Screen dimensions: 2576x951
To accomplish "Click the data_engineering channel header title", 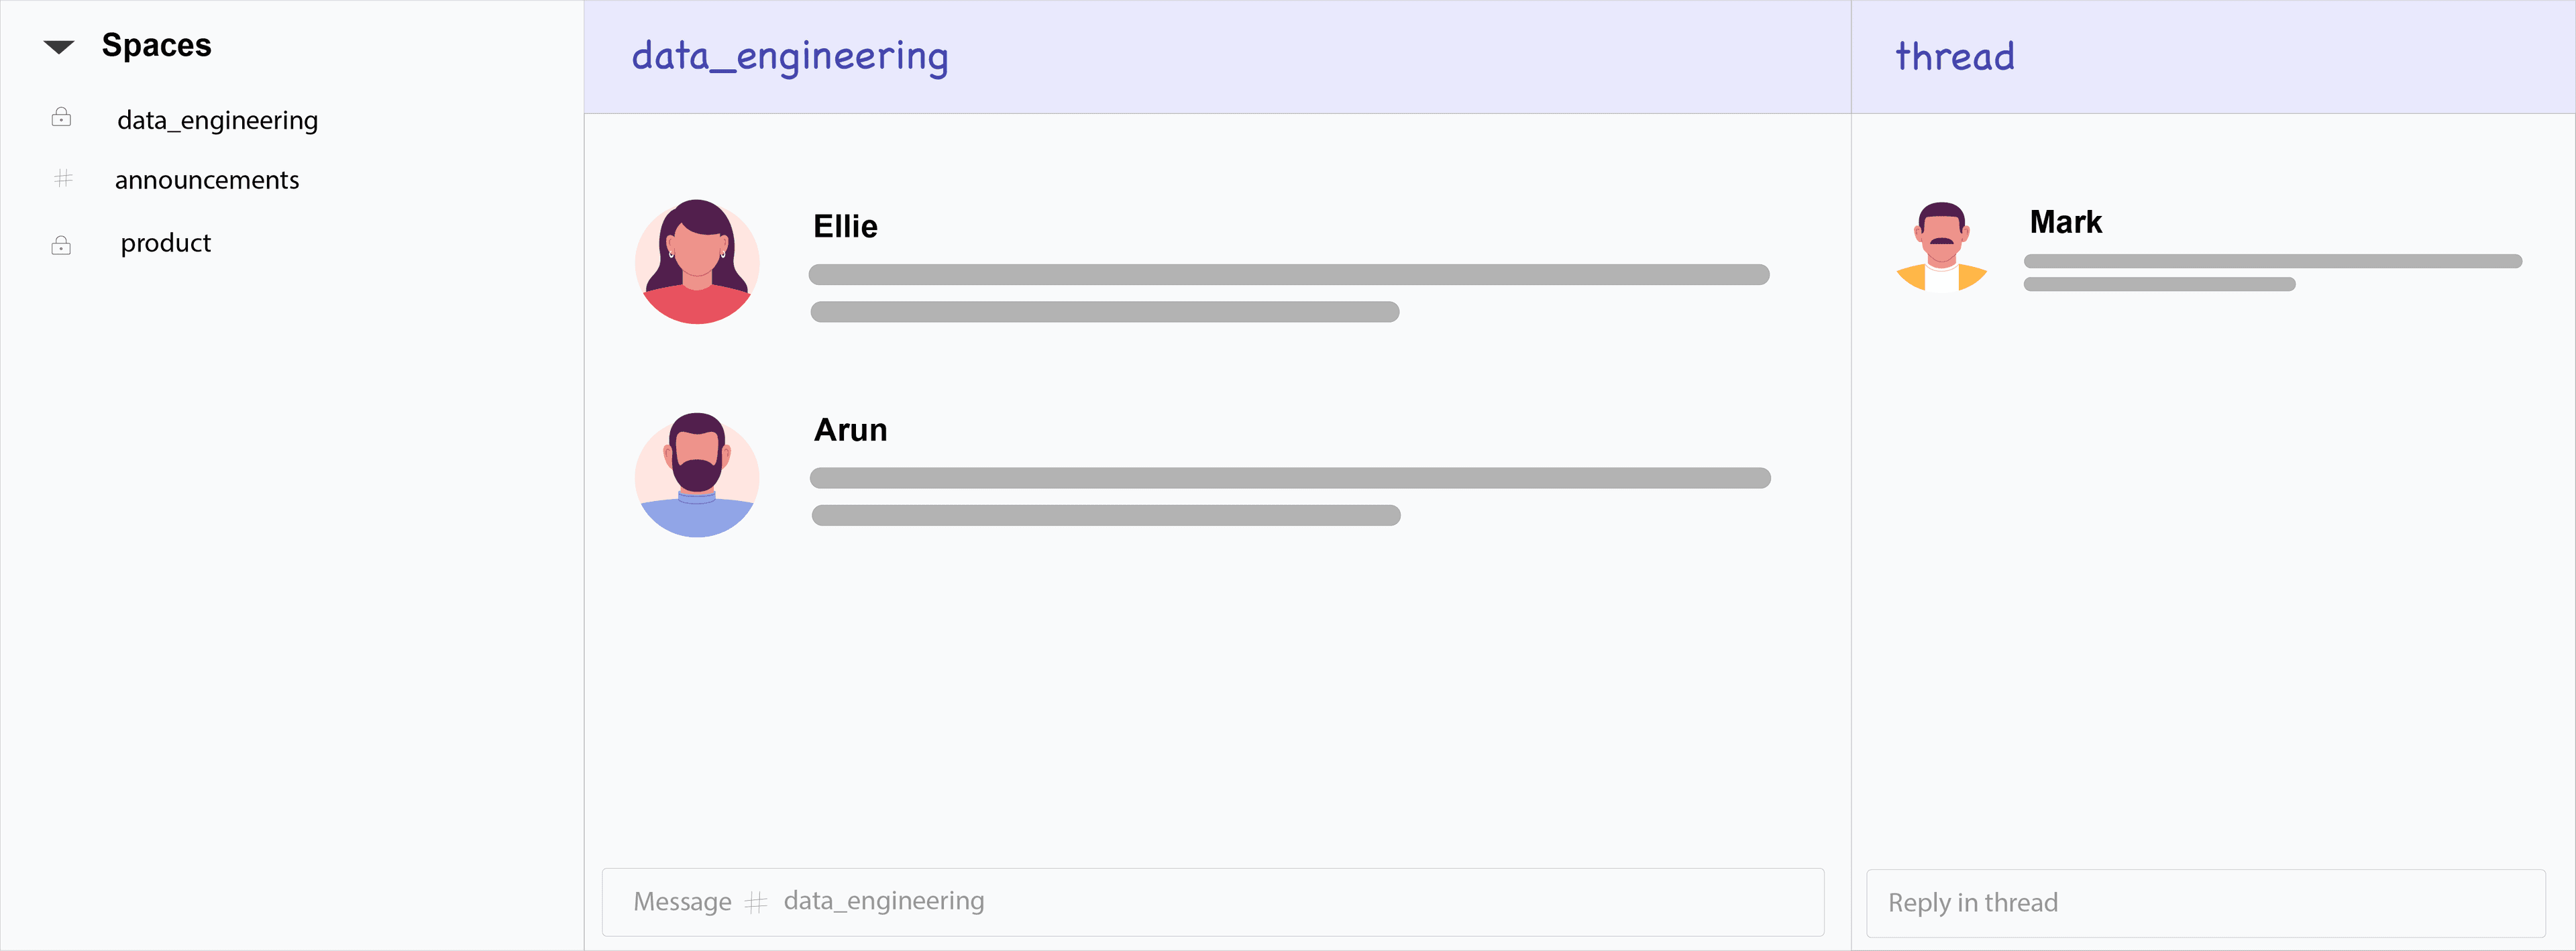I will [789, 57].
